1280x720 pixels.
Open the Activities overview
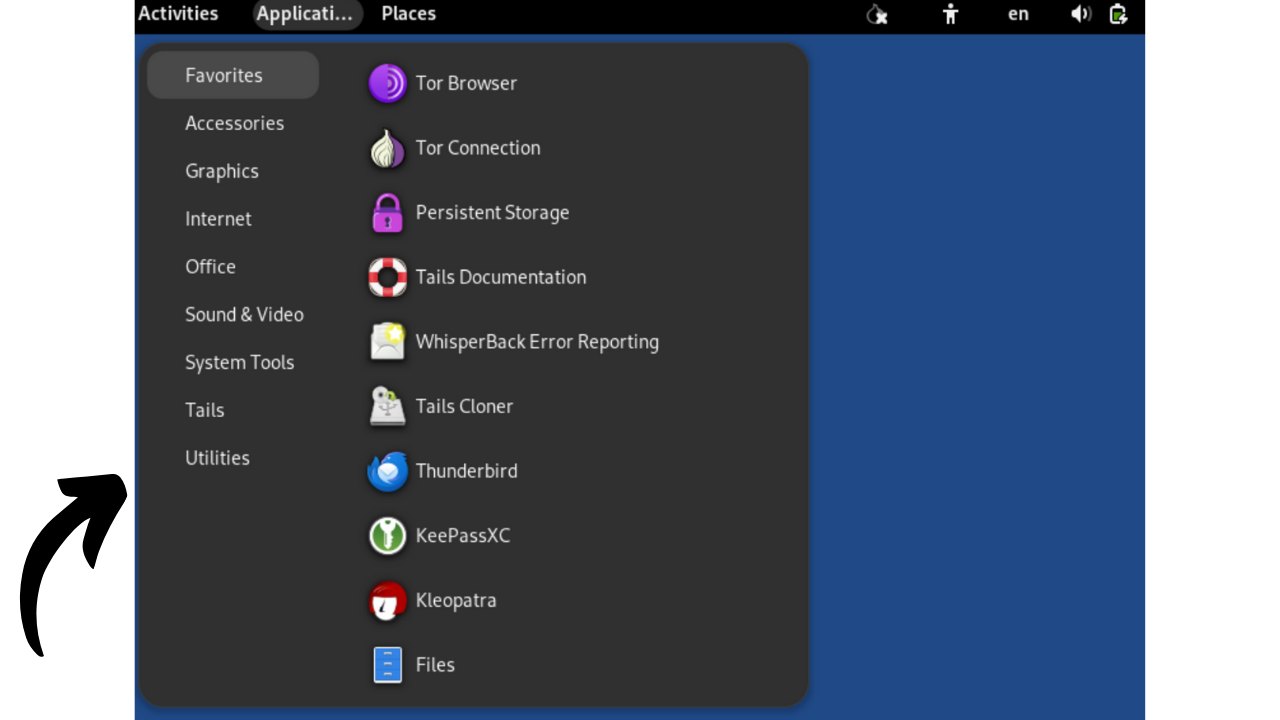(x=178, y=14)
